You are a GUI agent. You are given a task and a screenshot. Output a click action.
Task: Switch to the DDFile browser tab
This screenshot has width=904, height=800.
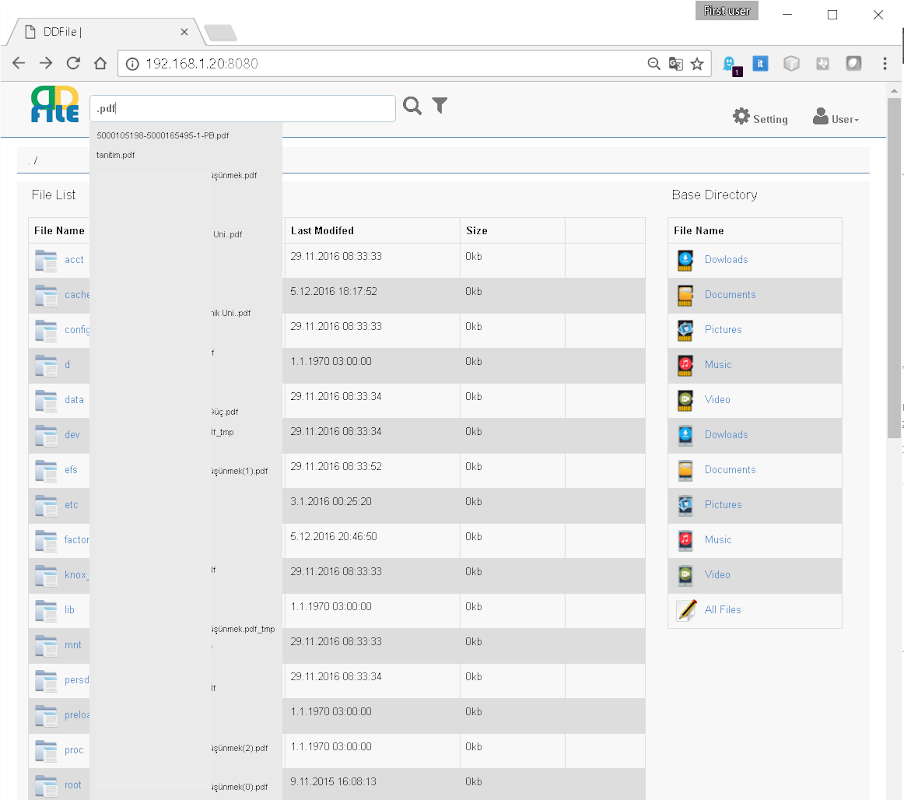pos(100,32)
